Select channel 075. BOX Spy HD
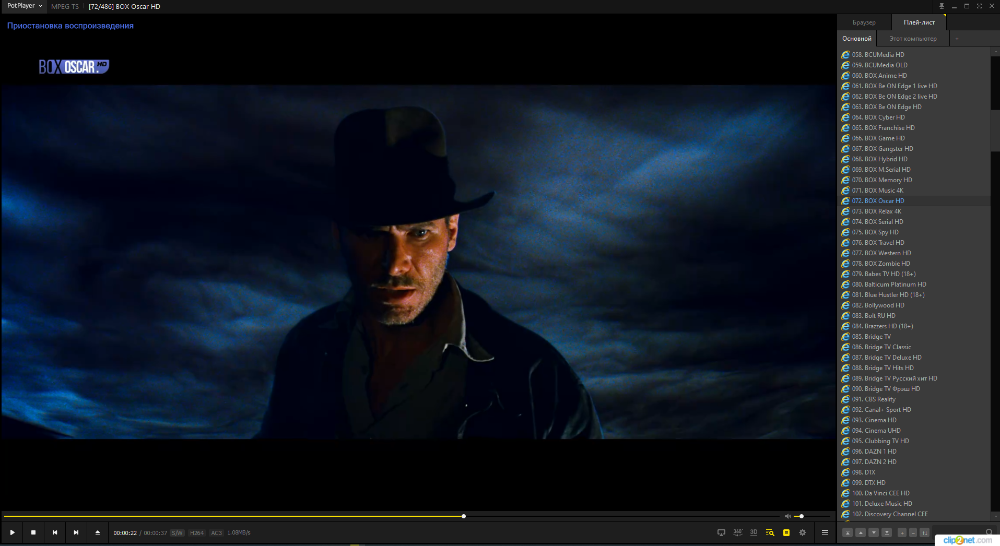Image resolution: width=1000 pixels, height=546 pixels. tap(915, 232)
